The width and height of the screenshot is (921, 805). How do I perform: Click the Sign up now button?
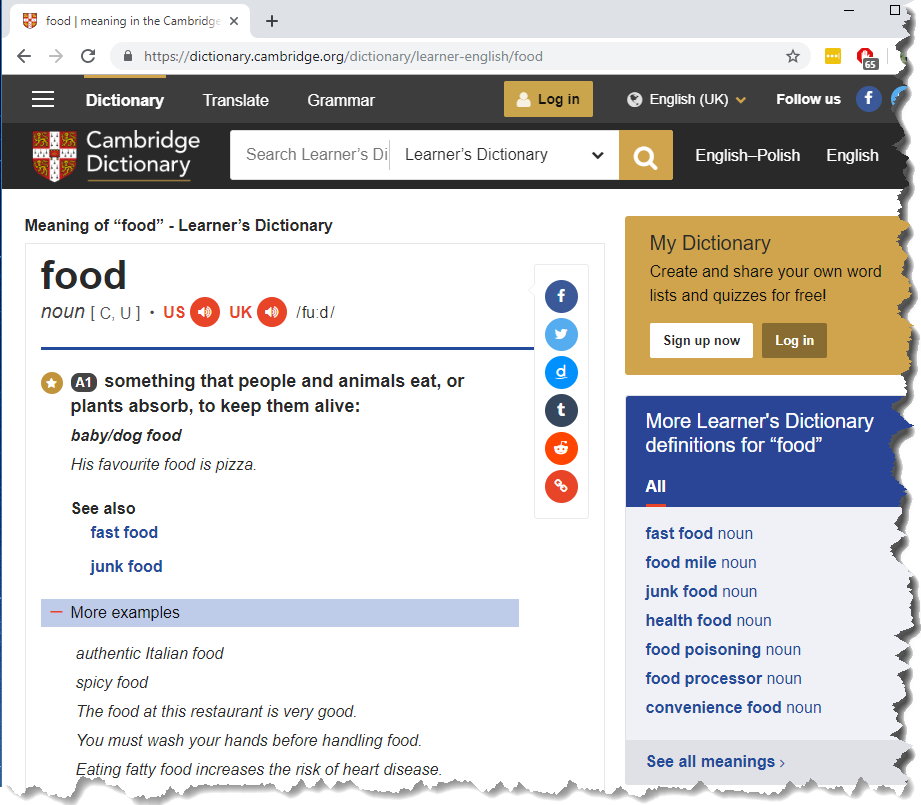[701, 340]
